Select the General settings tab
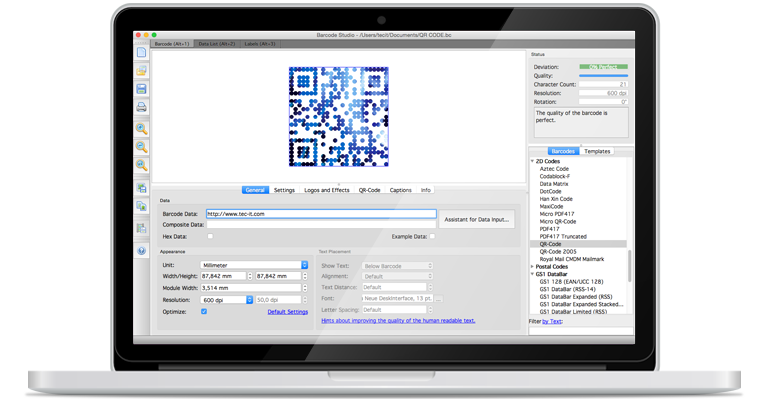This screenshot has width=764, height=401. (x=255, y=190)
